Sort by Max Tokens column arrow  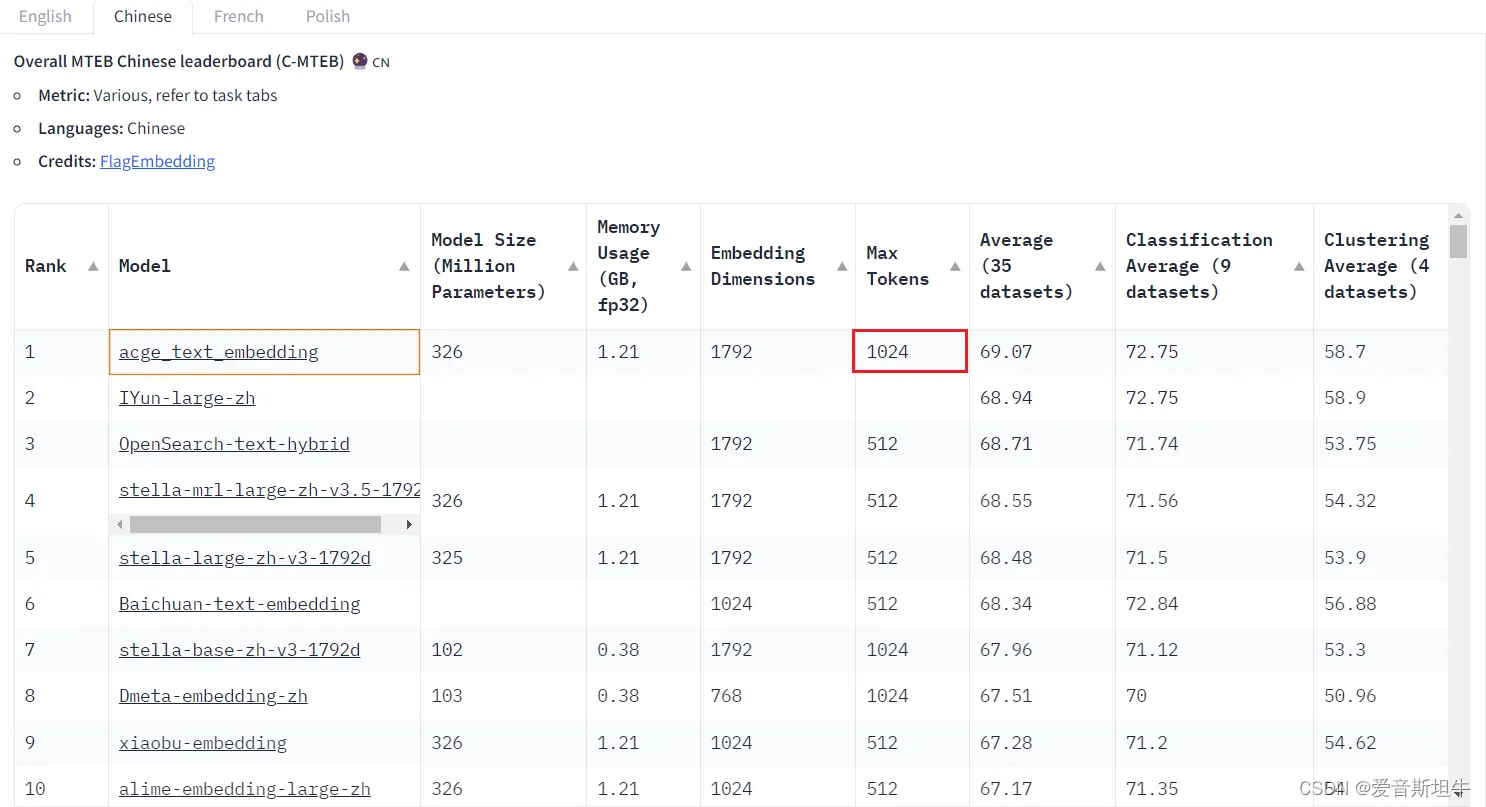click(955, 266)
